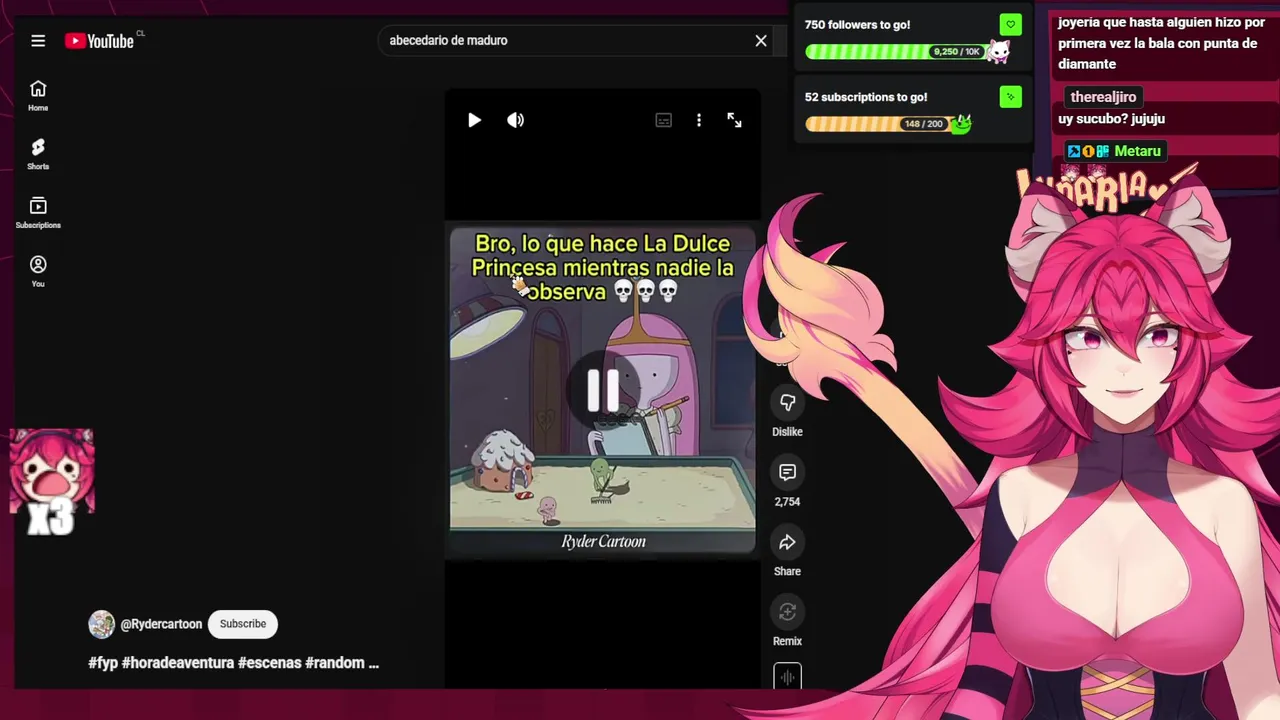This screenshot has width=1280, height=720.
Task: Open Home in the sidebar
Action: 38,95
